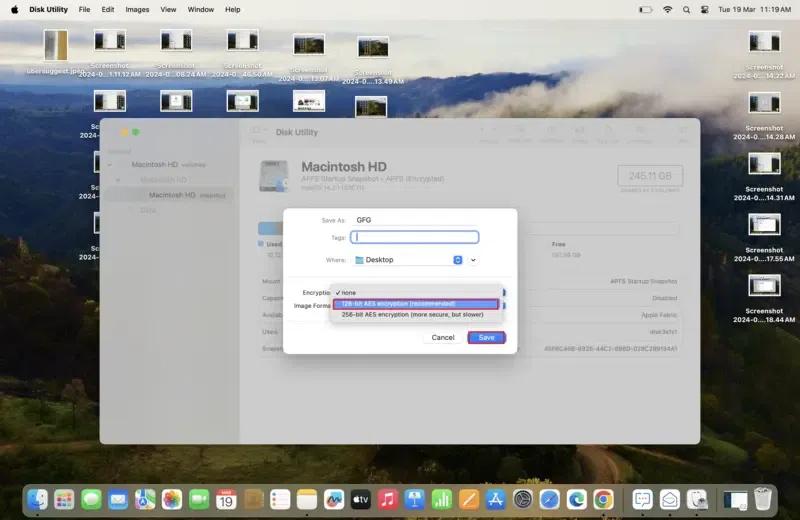Launch Photos from the dock
This screenshot has width=800, height=520.
172,500
